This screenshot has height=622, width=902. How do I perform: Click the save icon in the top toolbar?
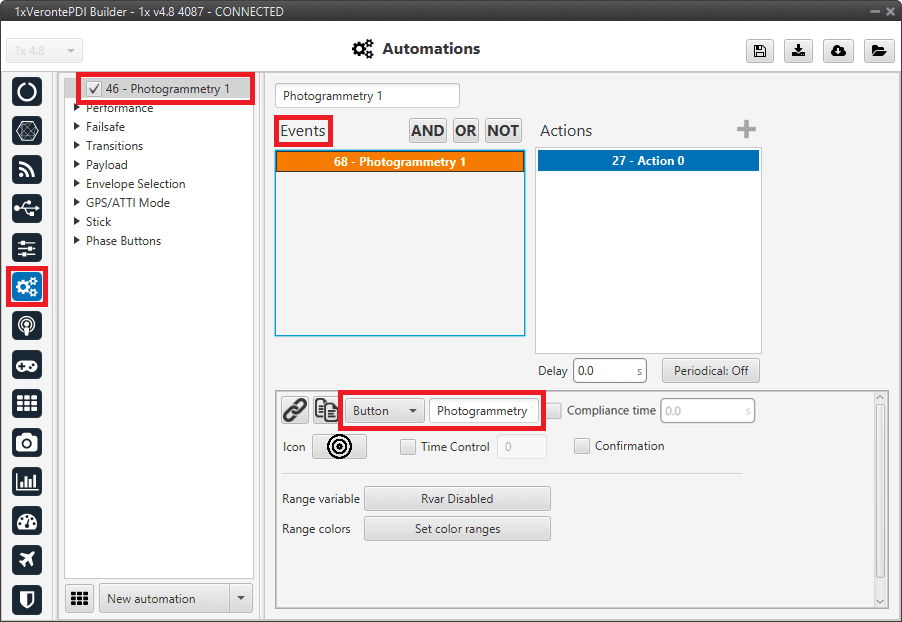(x=760, y=51)
